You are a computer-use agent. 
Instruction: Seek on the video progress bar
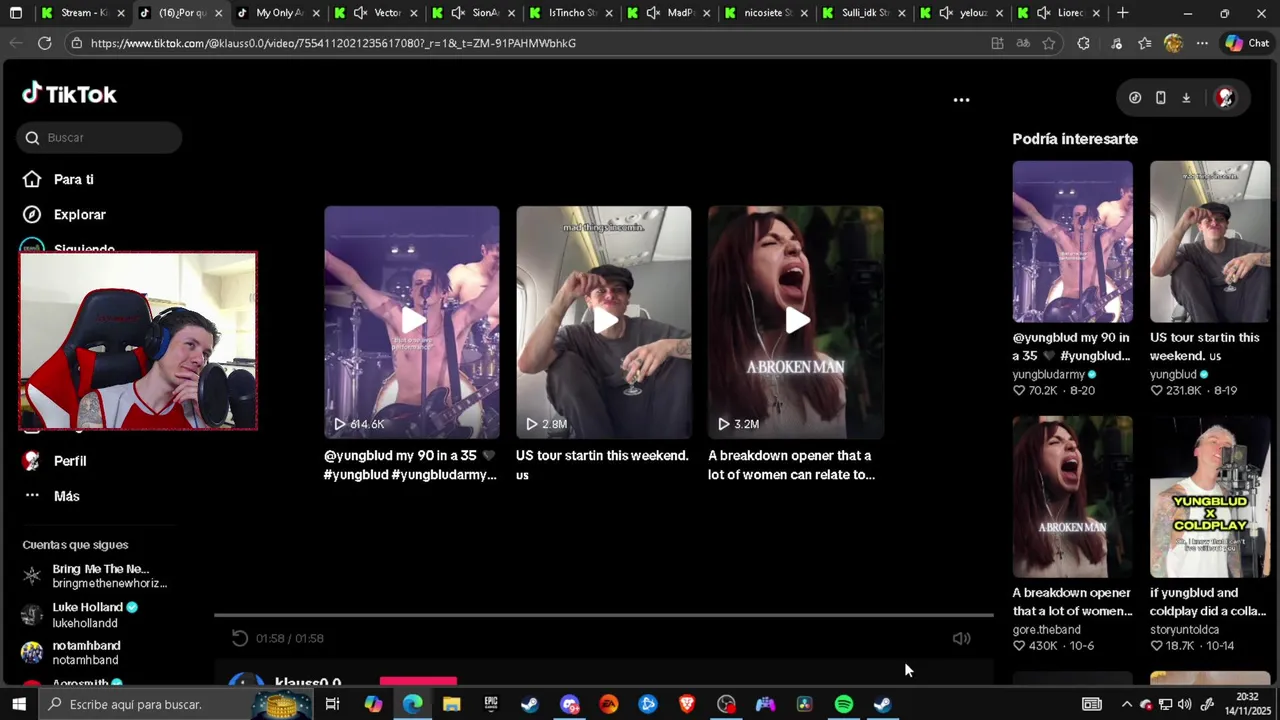pos(604,615)
